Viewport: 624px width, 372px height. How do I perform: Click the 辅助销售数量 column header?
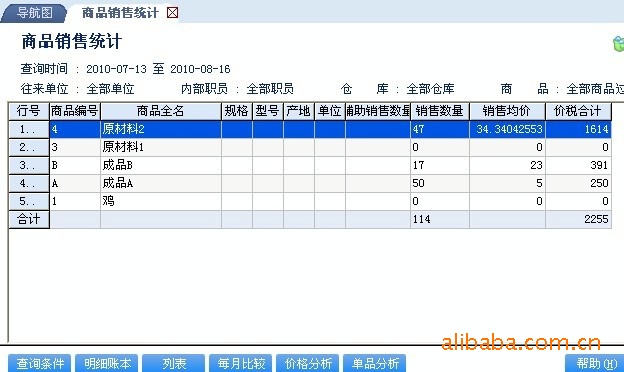tap(378, 111)
